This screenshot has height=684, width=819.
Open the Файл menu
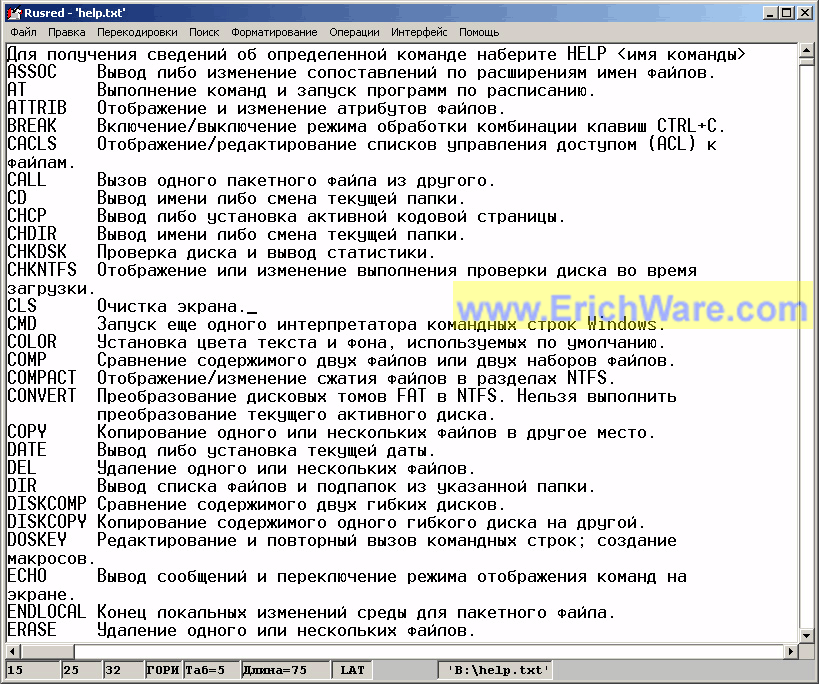(23, 32)
